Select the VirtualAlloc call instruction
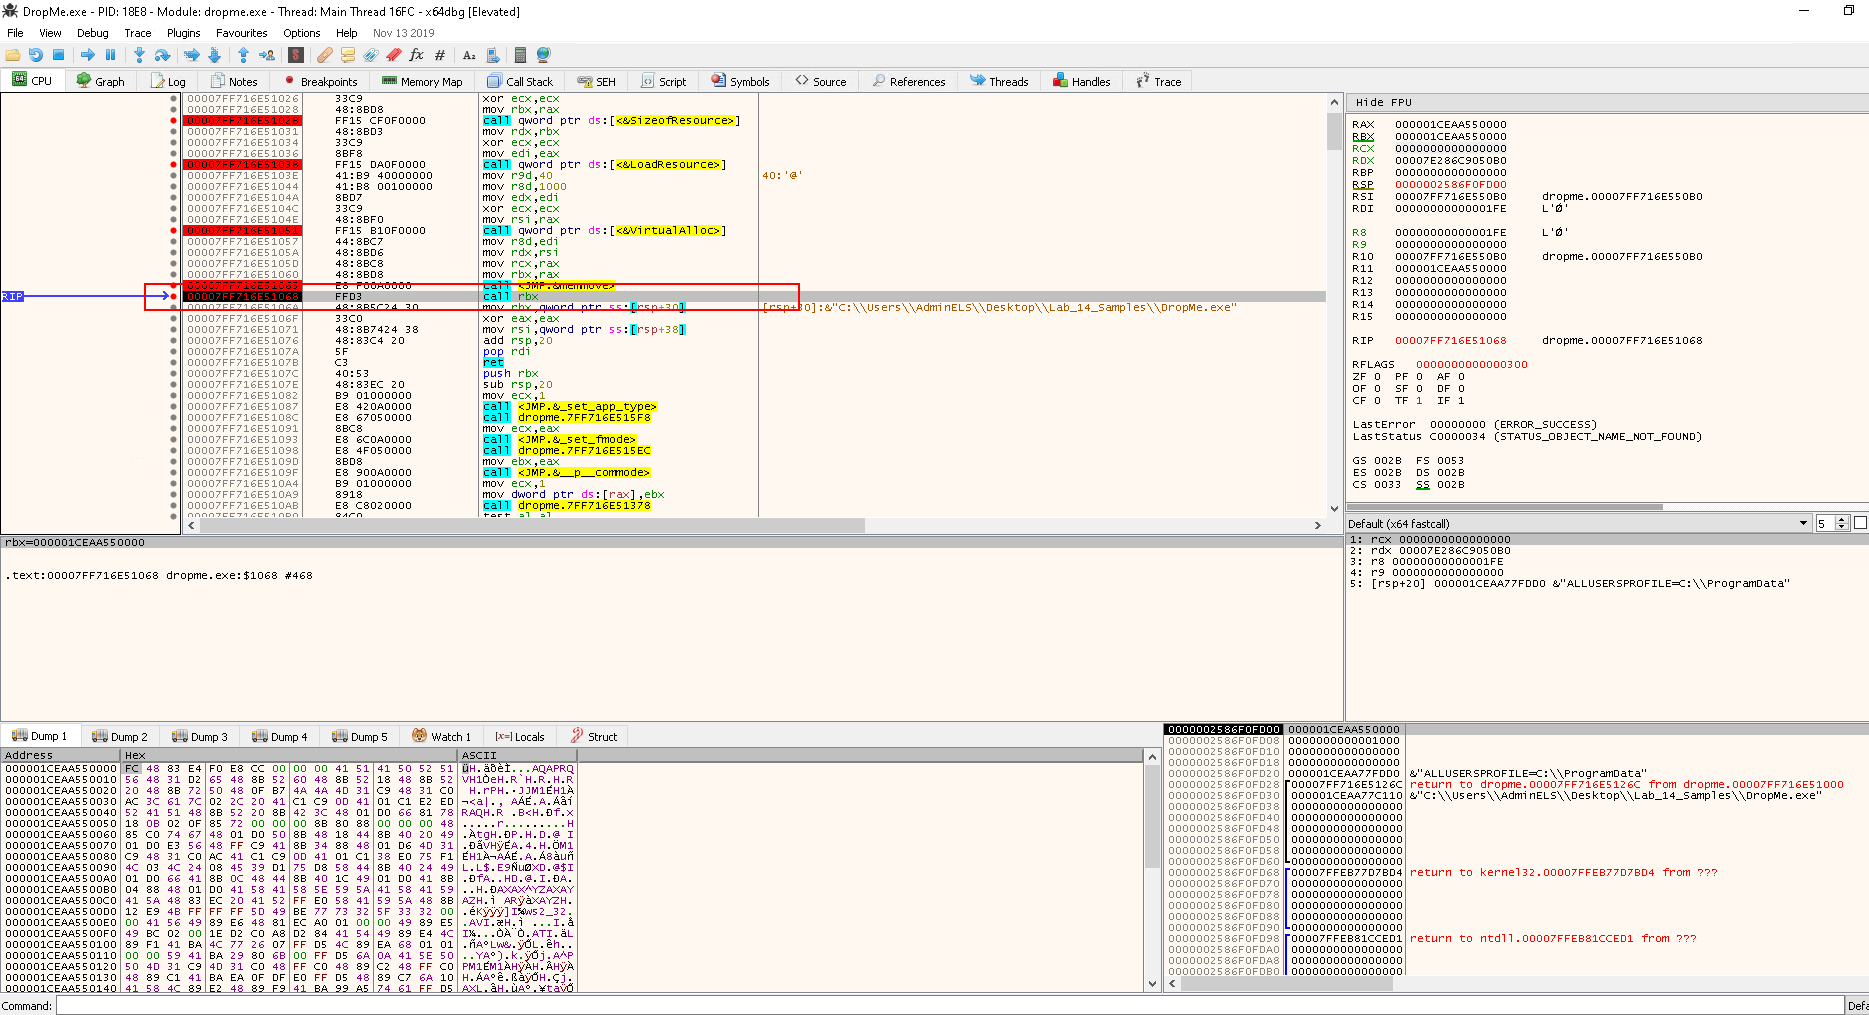Image resolution: width=1869 pixels, height=1015 pixels. tap(603, 230)
